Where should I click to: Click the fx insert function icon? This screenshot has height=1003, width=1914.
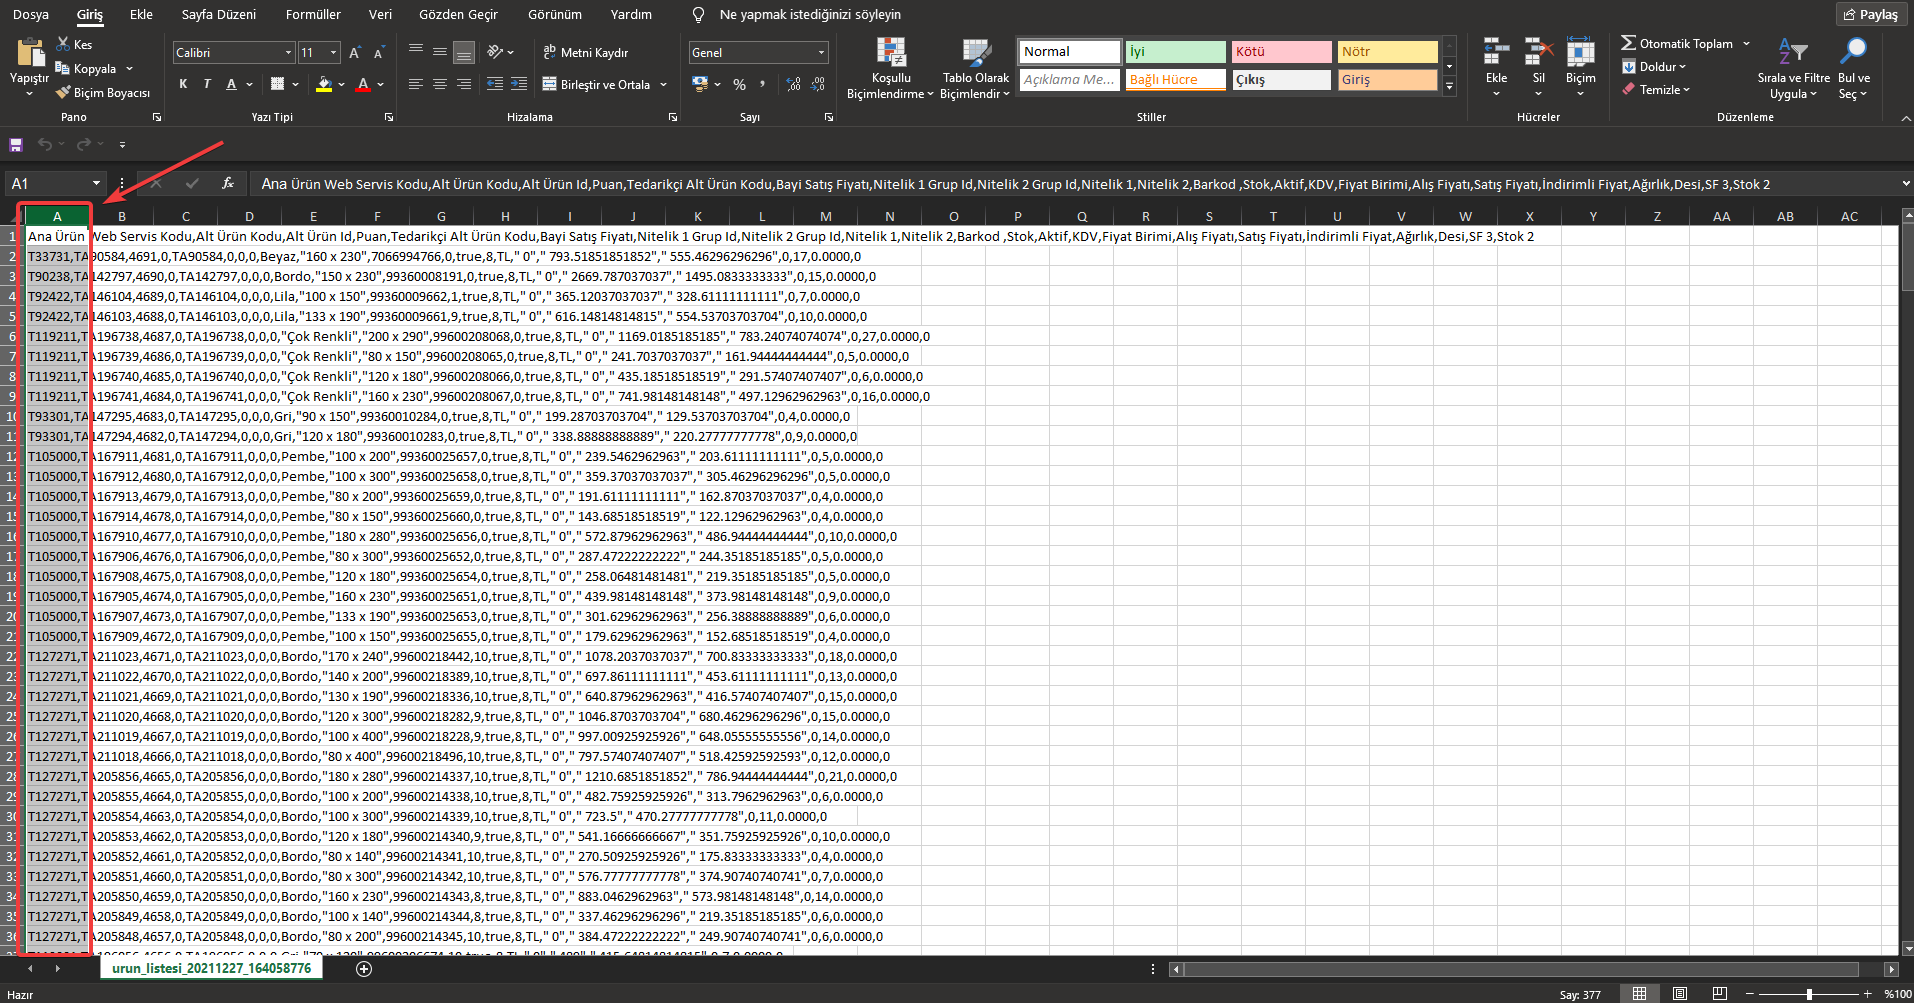click(228, 183)
